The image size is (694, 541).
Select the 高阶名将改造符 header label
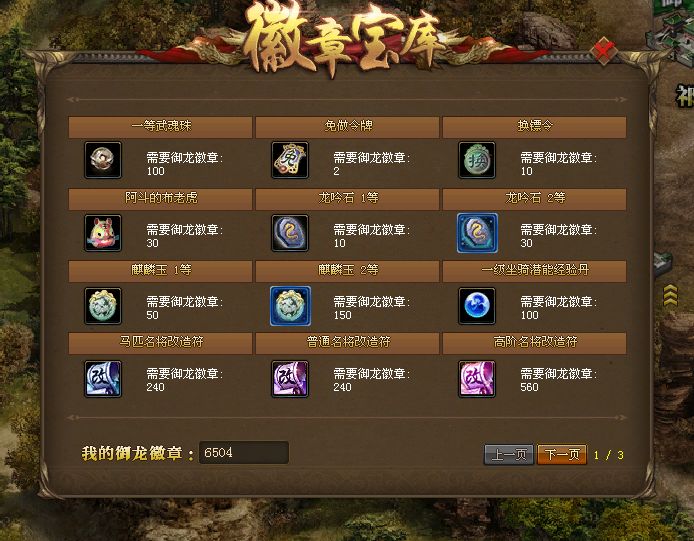click(535, 342)
